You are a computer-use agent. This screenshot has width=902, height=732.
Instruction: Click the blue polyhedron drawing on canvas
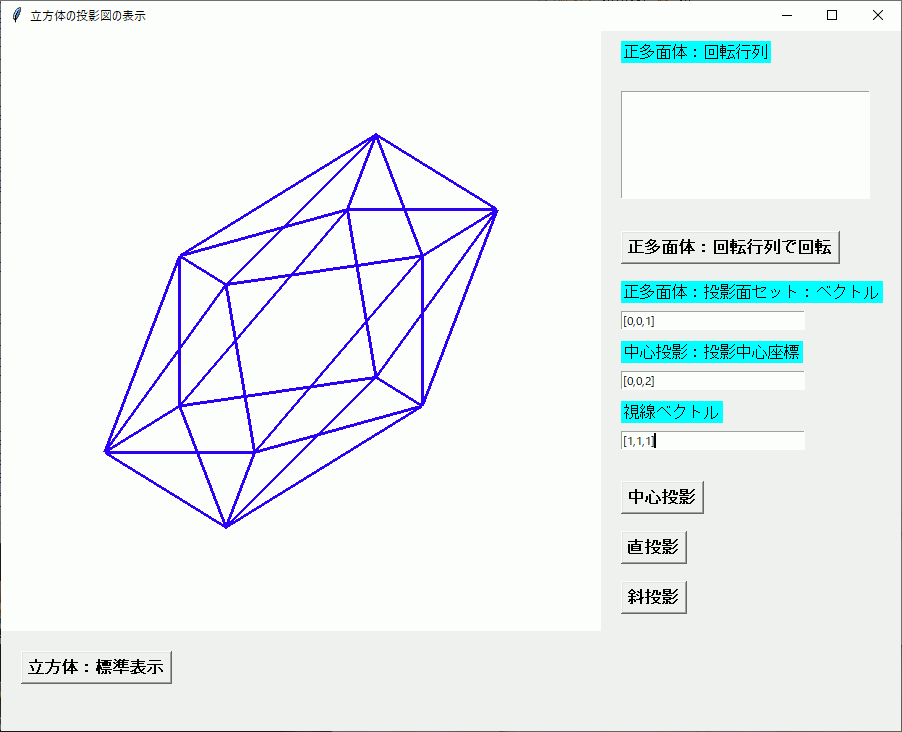[301, 331]
